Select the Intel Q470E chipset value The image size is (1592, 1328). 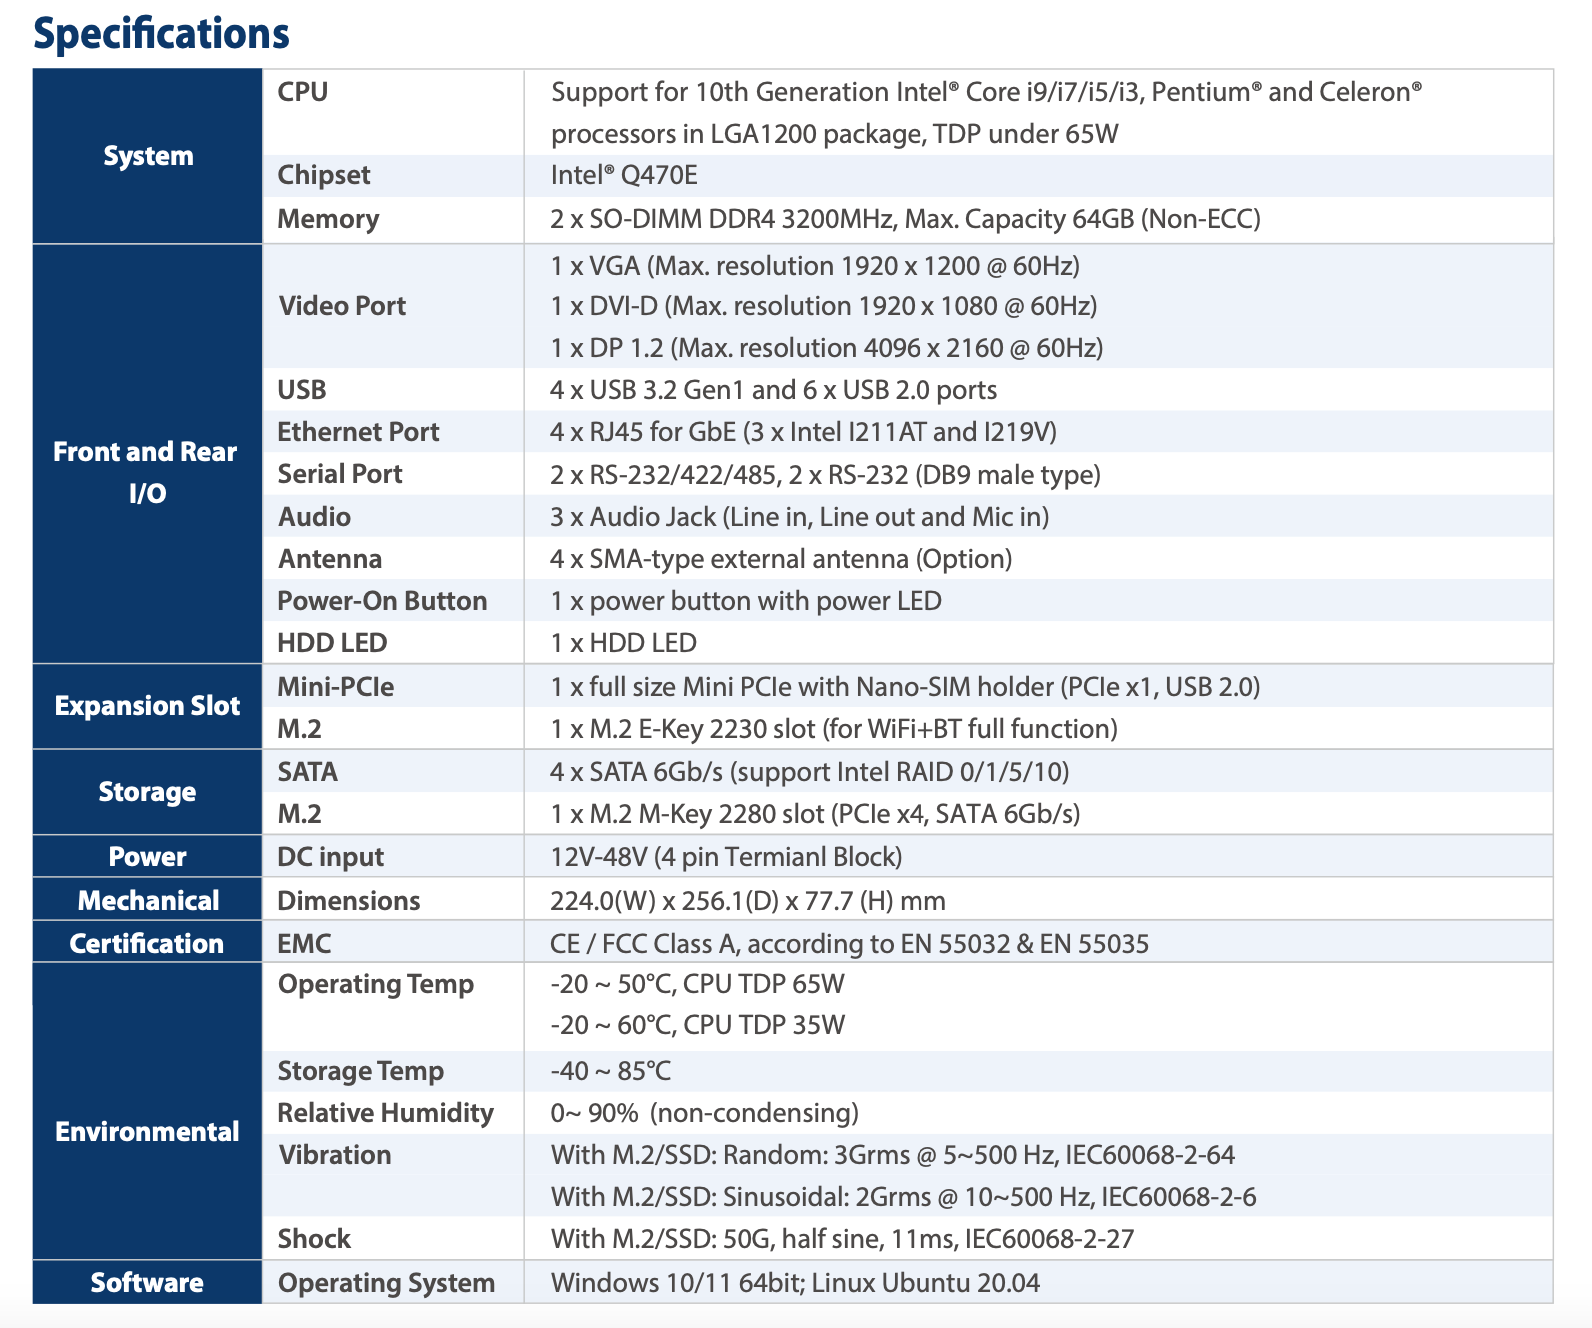624,175
